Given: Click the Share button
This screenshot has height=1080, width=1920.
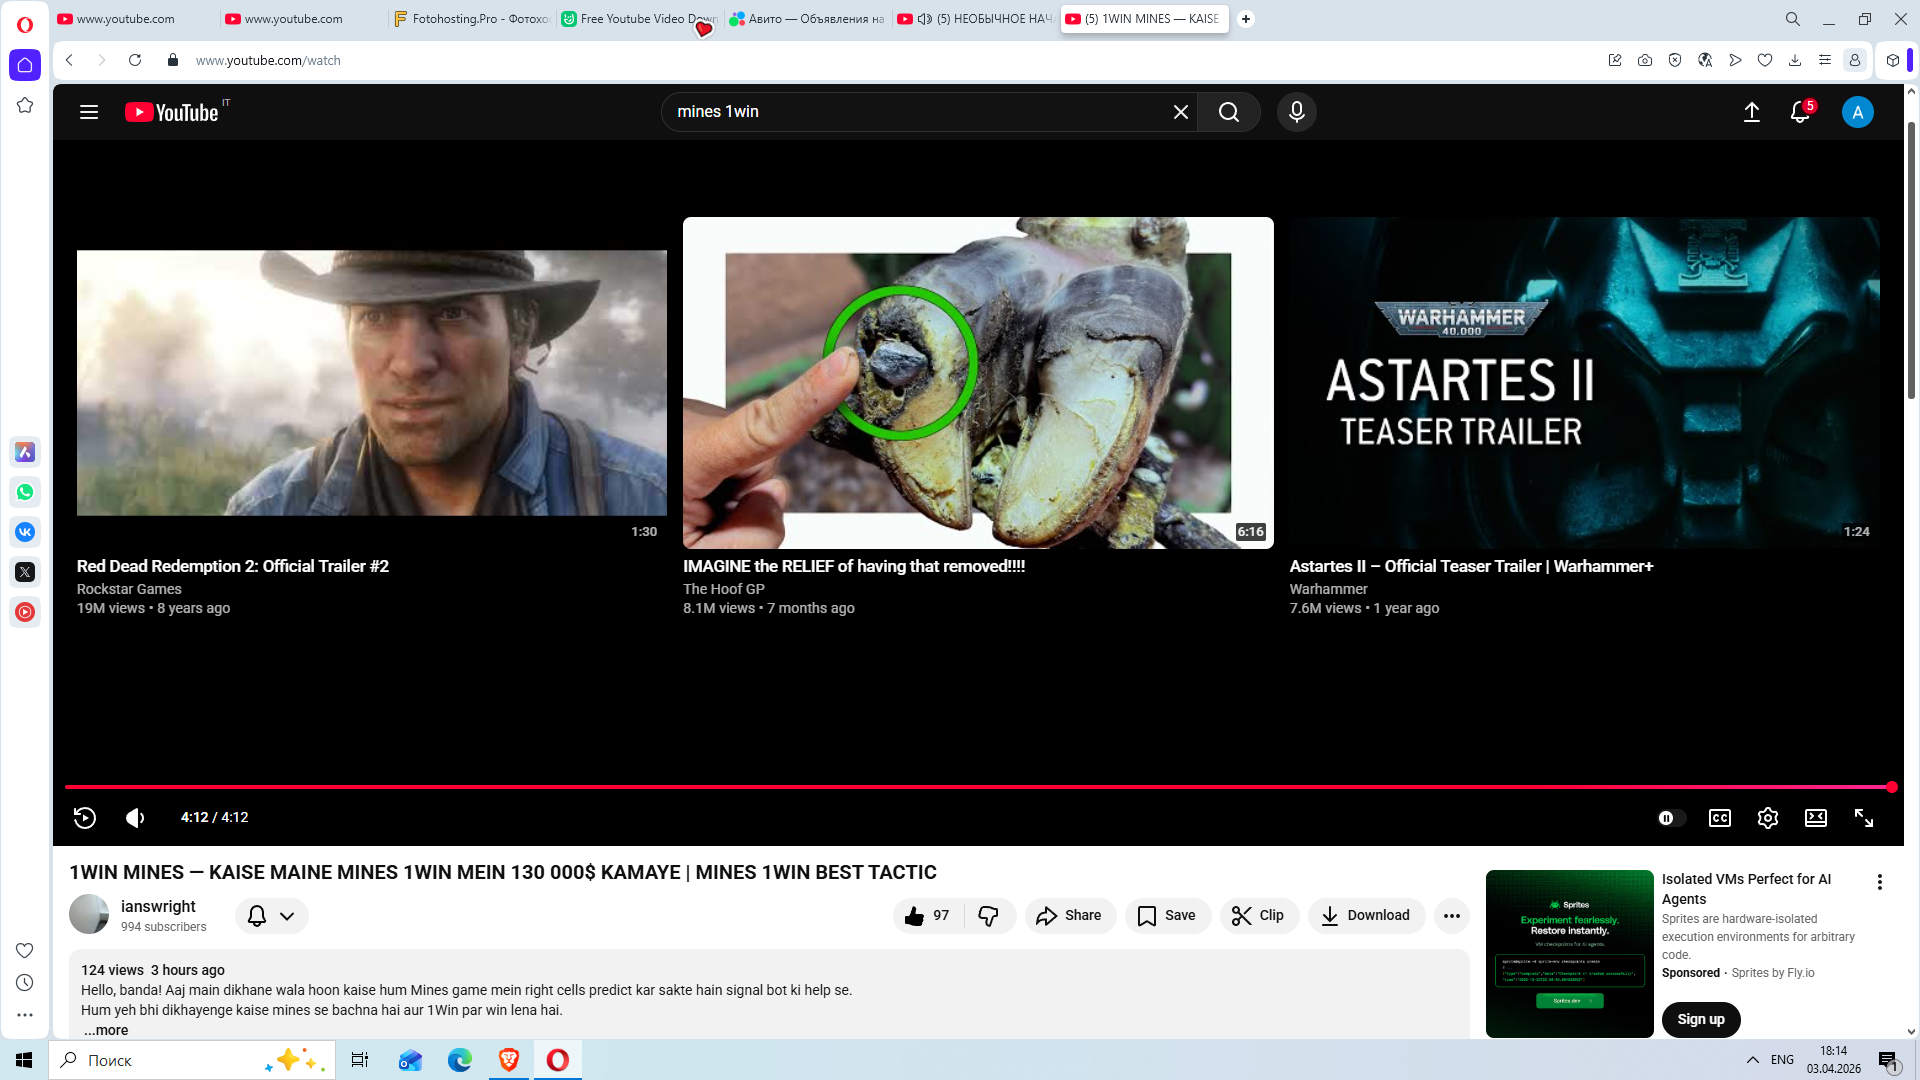Looking at the screenshot, I should [1069, 916].
